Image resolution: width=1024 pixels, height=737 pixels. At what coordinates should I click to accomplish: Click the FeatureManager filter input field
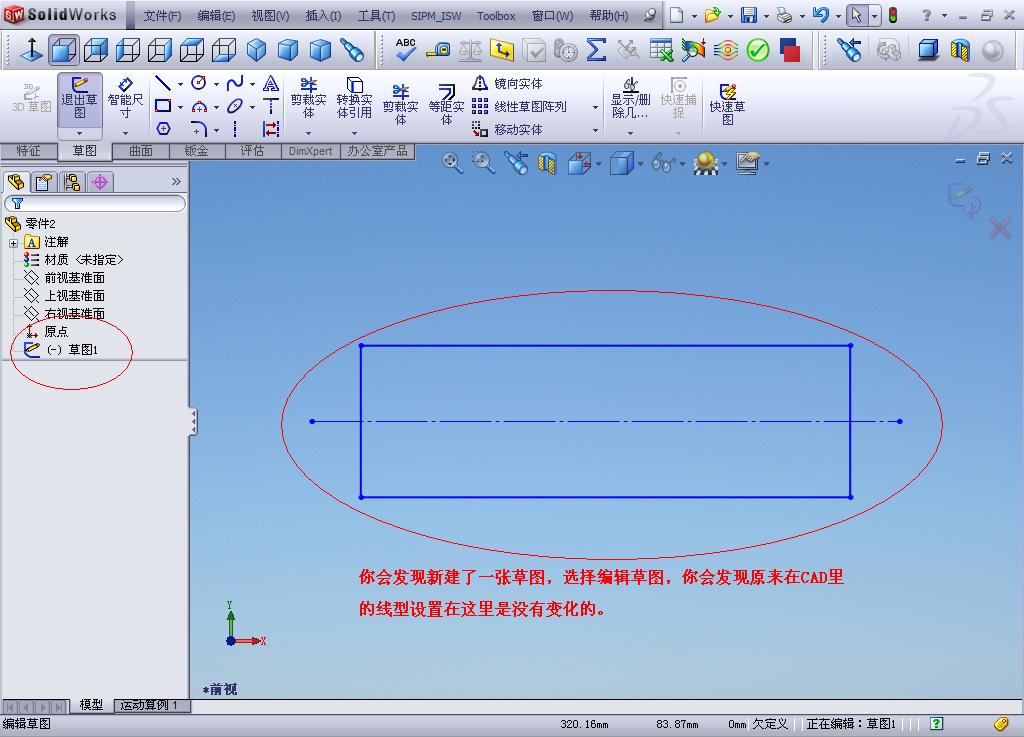(x=95, y=204)
